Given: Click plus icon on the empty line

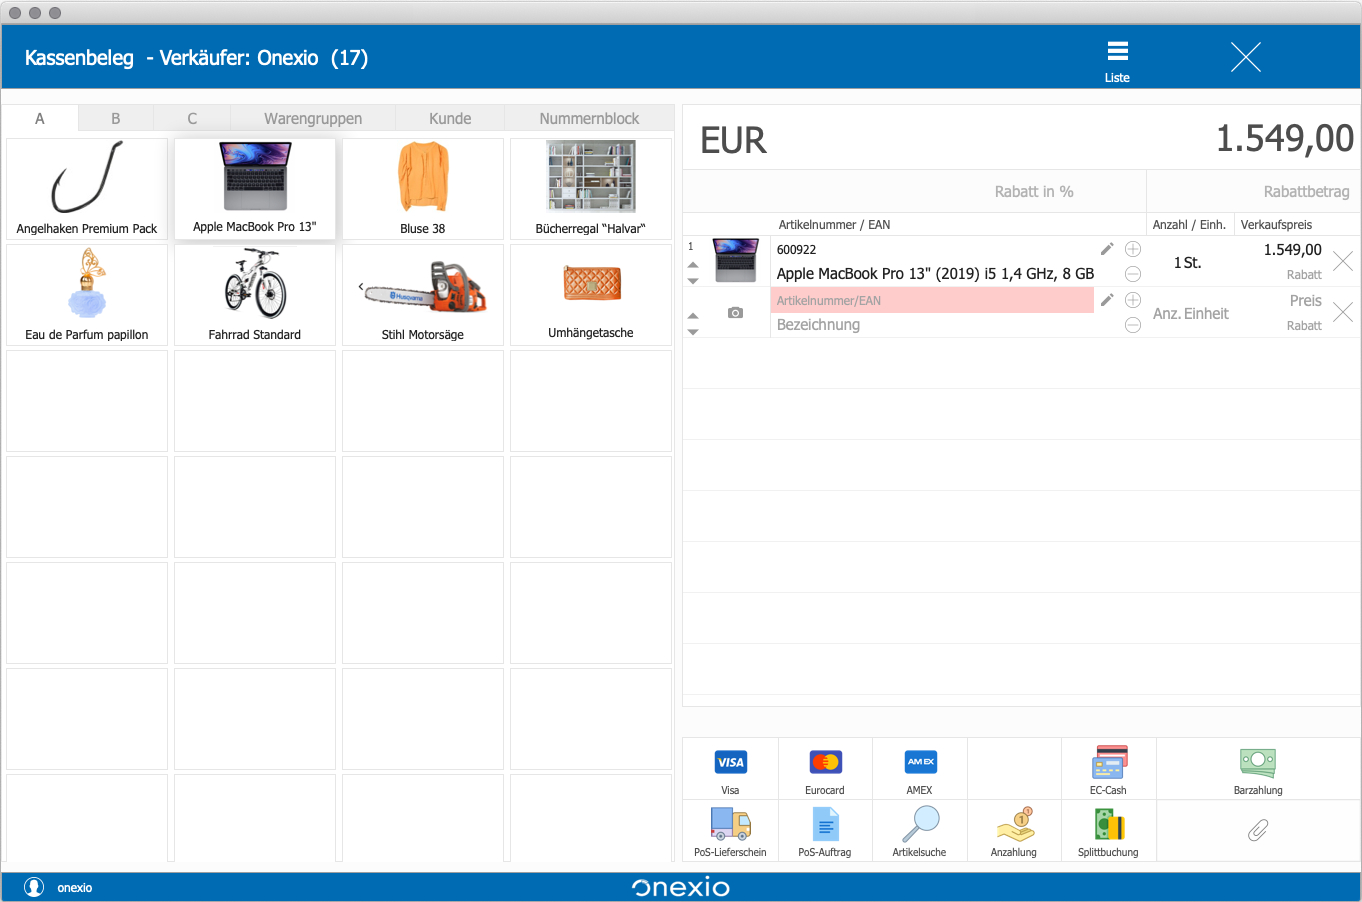Looking at the screenshot, I should [1133, 300].
